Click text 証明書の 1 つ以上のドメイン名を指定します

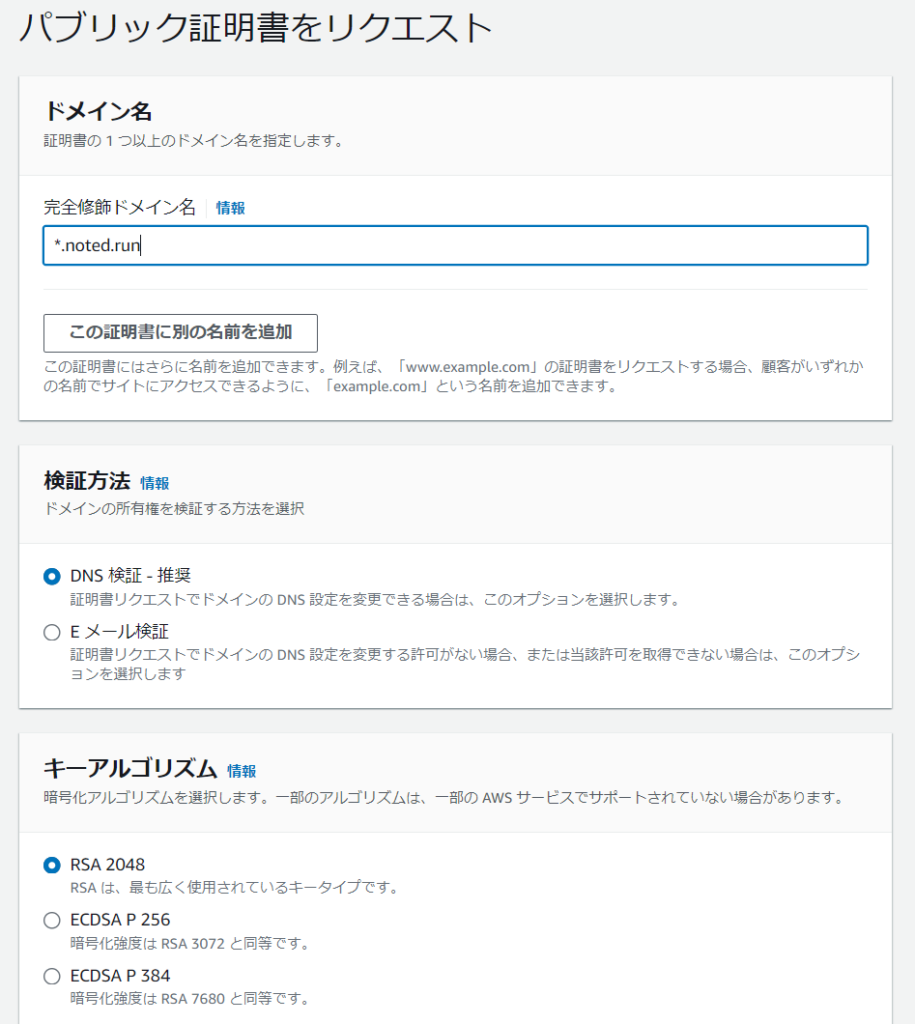(194, 140)
